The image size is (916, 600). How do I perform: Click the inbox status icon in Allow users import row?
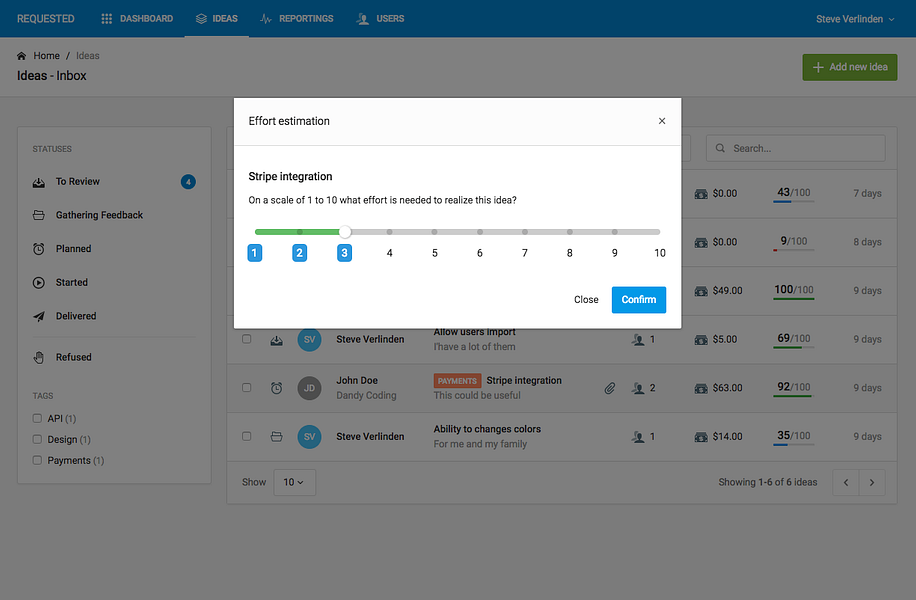[276, 339]
